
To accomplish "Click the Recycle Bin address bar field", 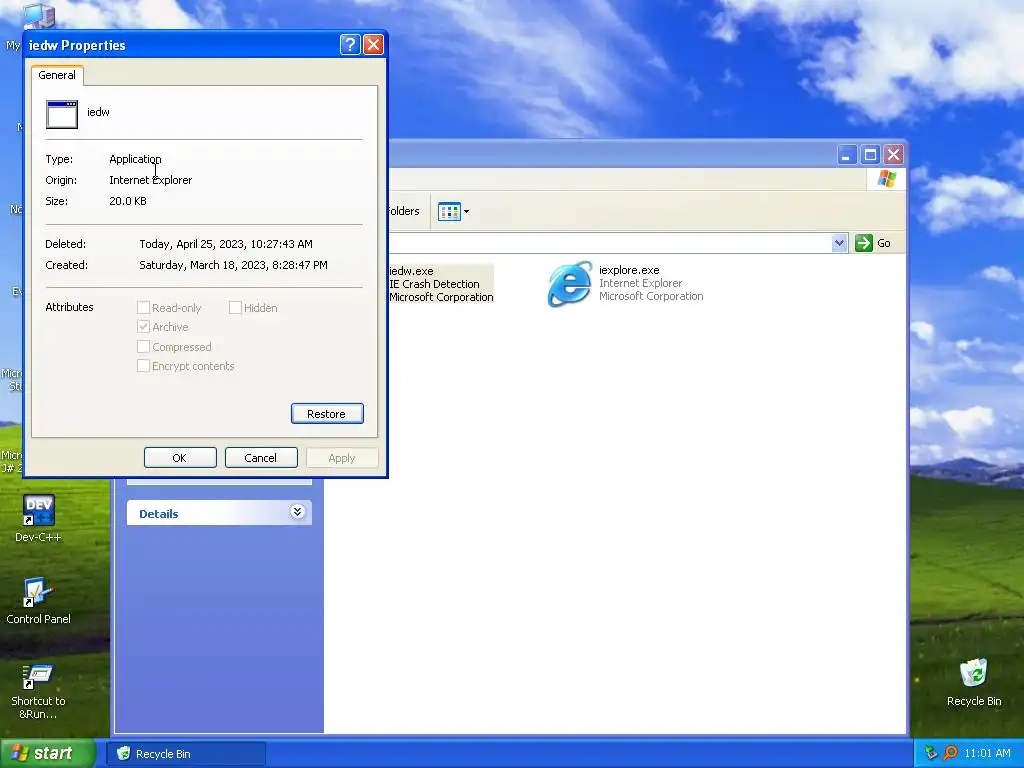I will [x=611, y=243].
